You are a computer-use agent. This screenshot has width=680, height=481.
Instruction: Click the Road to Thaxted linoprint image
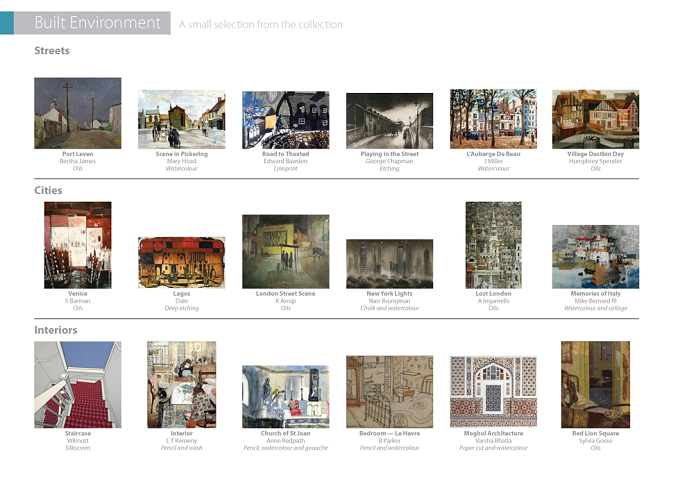tap(285, 120)
